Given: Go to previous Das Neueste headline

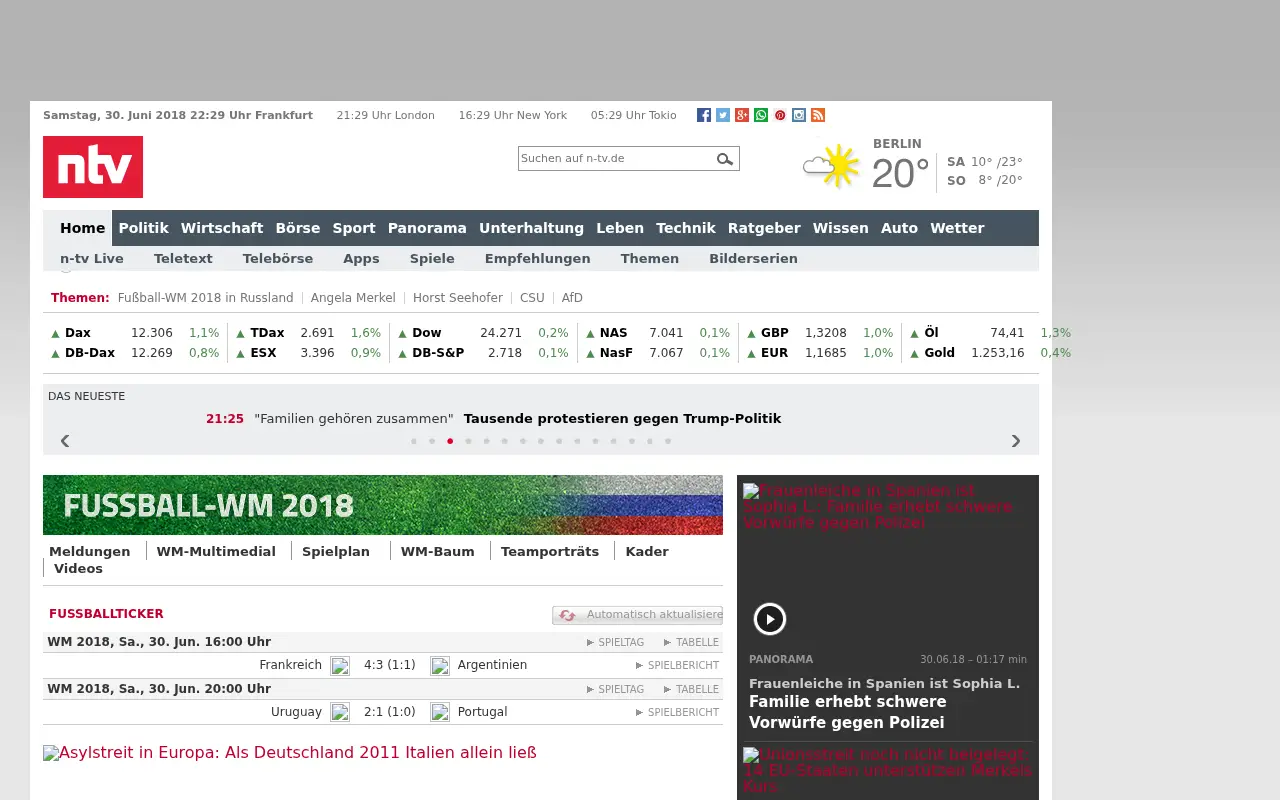Looking at the screenshot, I should pyautogui.click(x=65, y=440).
